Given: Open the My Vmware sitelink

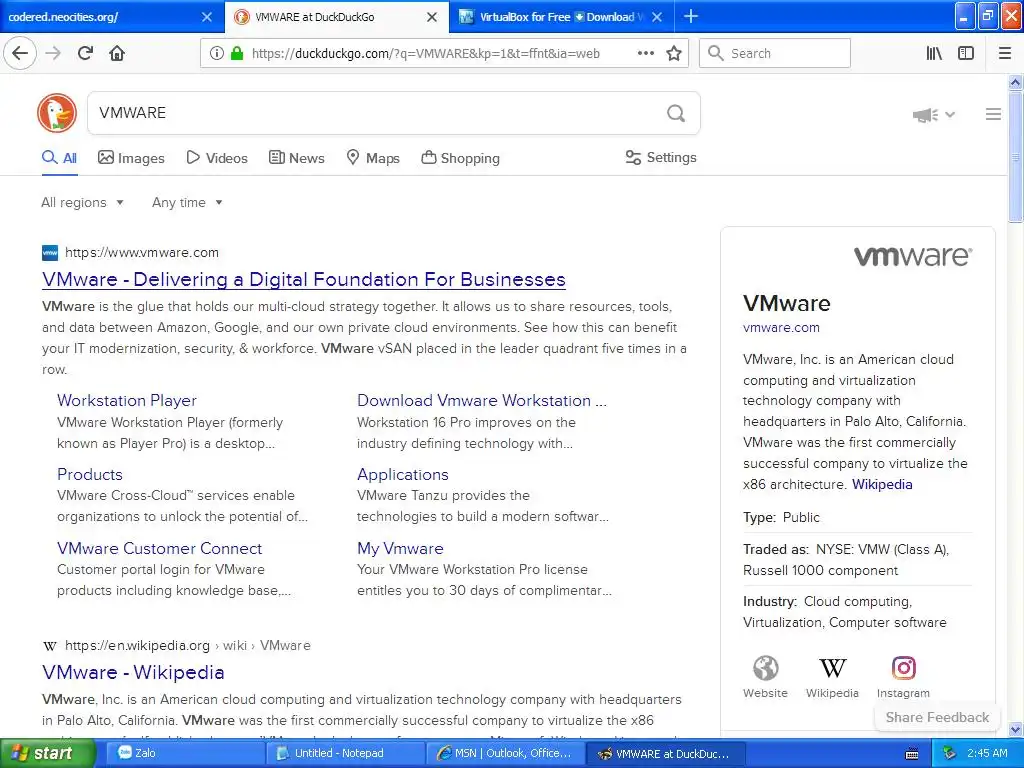Looking at the screenshot, I should coord(400,548).
